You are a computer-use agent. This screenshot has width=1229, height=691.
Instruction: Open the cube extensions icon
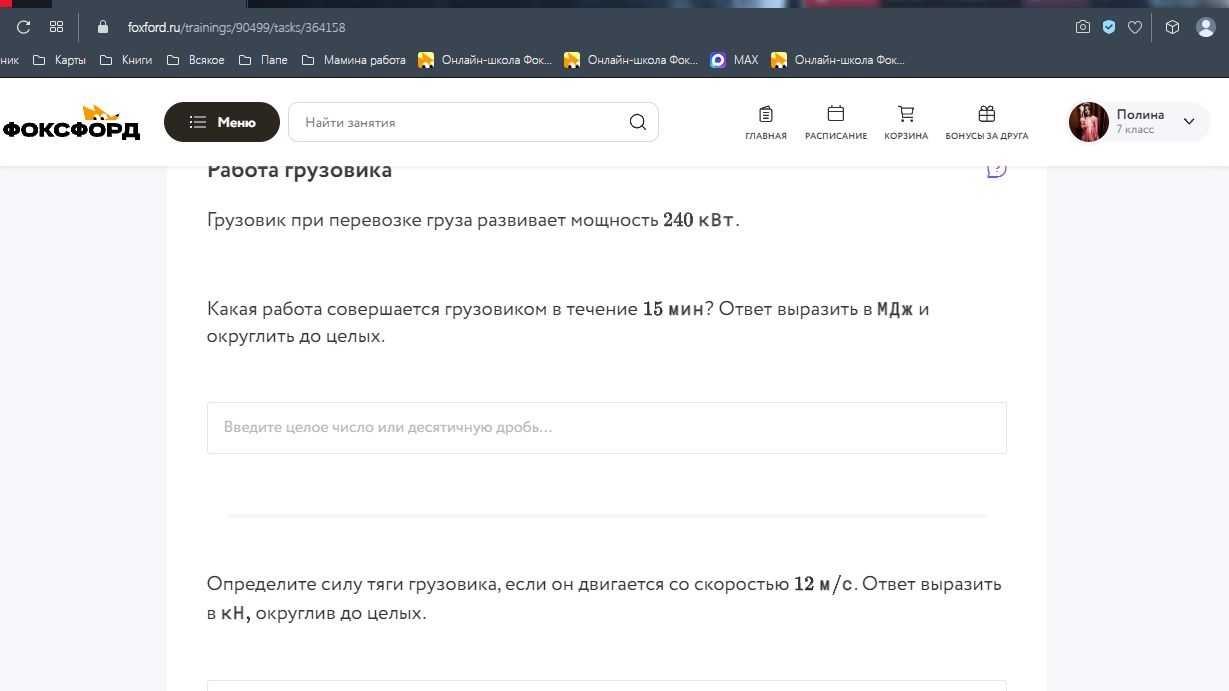pos(1173,27)
